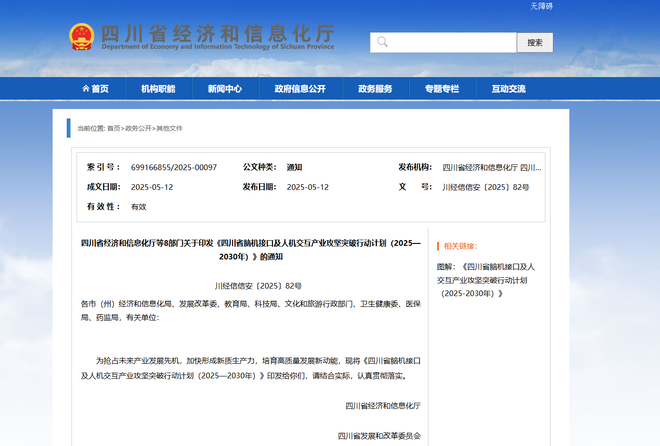The width and height of the screenshot is (660, 446).
Task: Click the 四川省经济和信息化厅 site title
Action: (x=216, y=32)
